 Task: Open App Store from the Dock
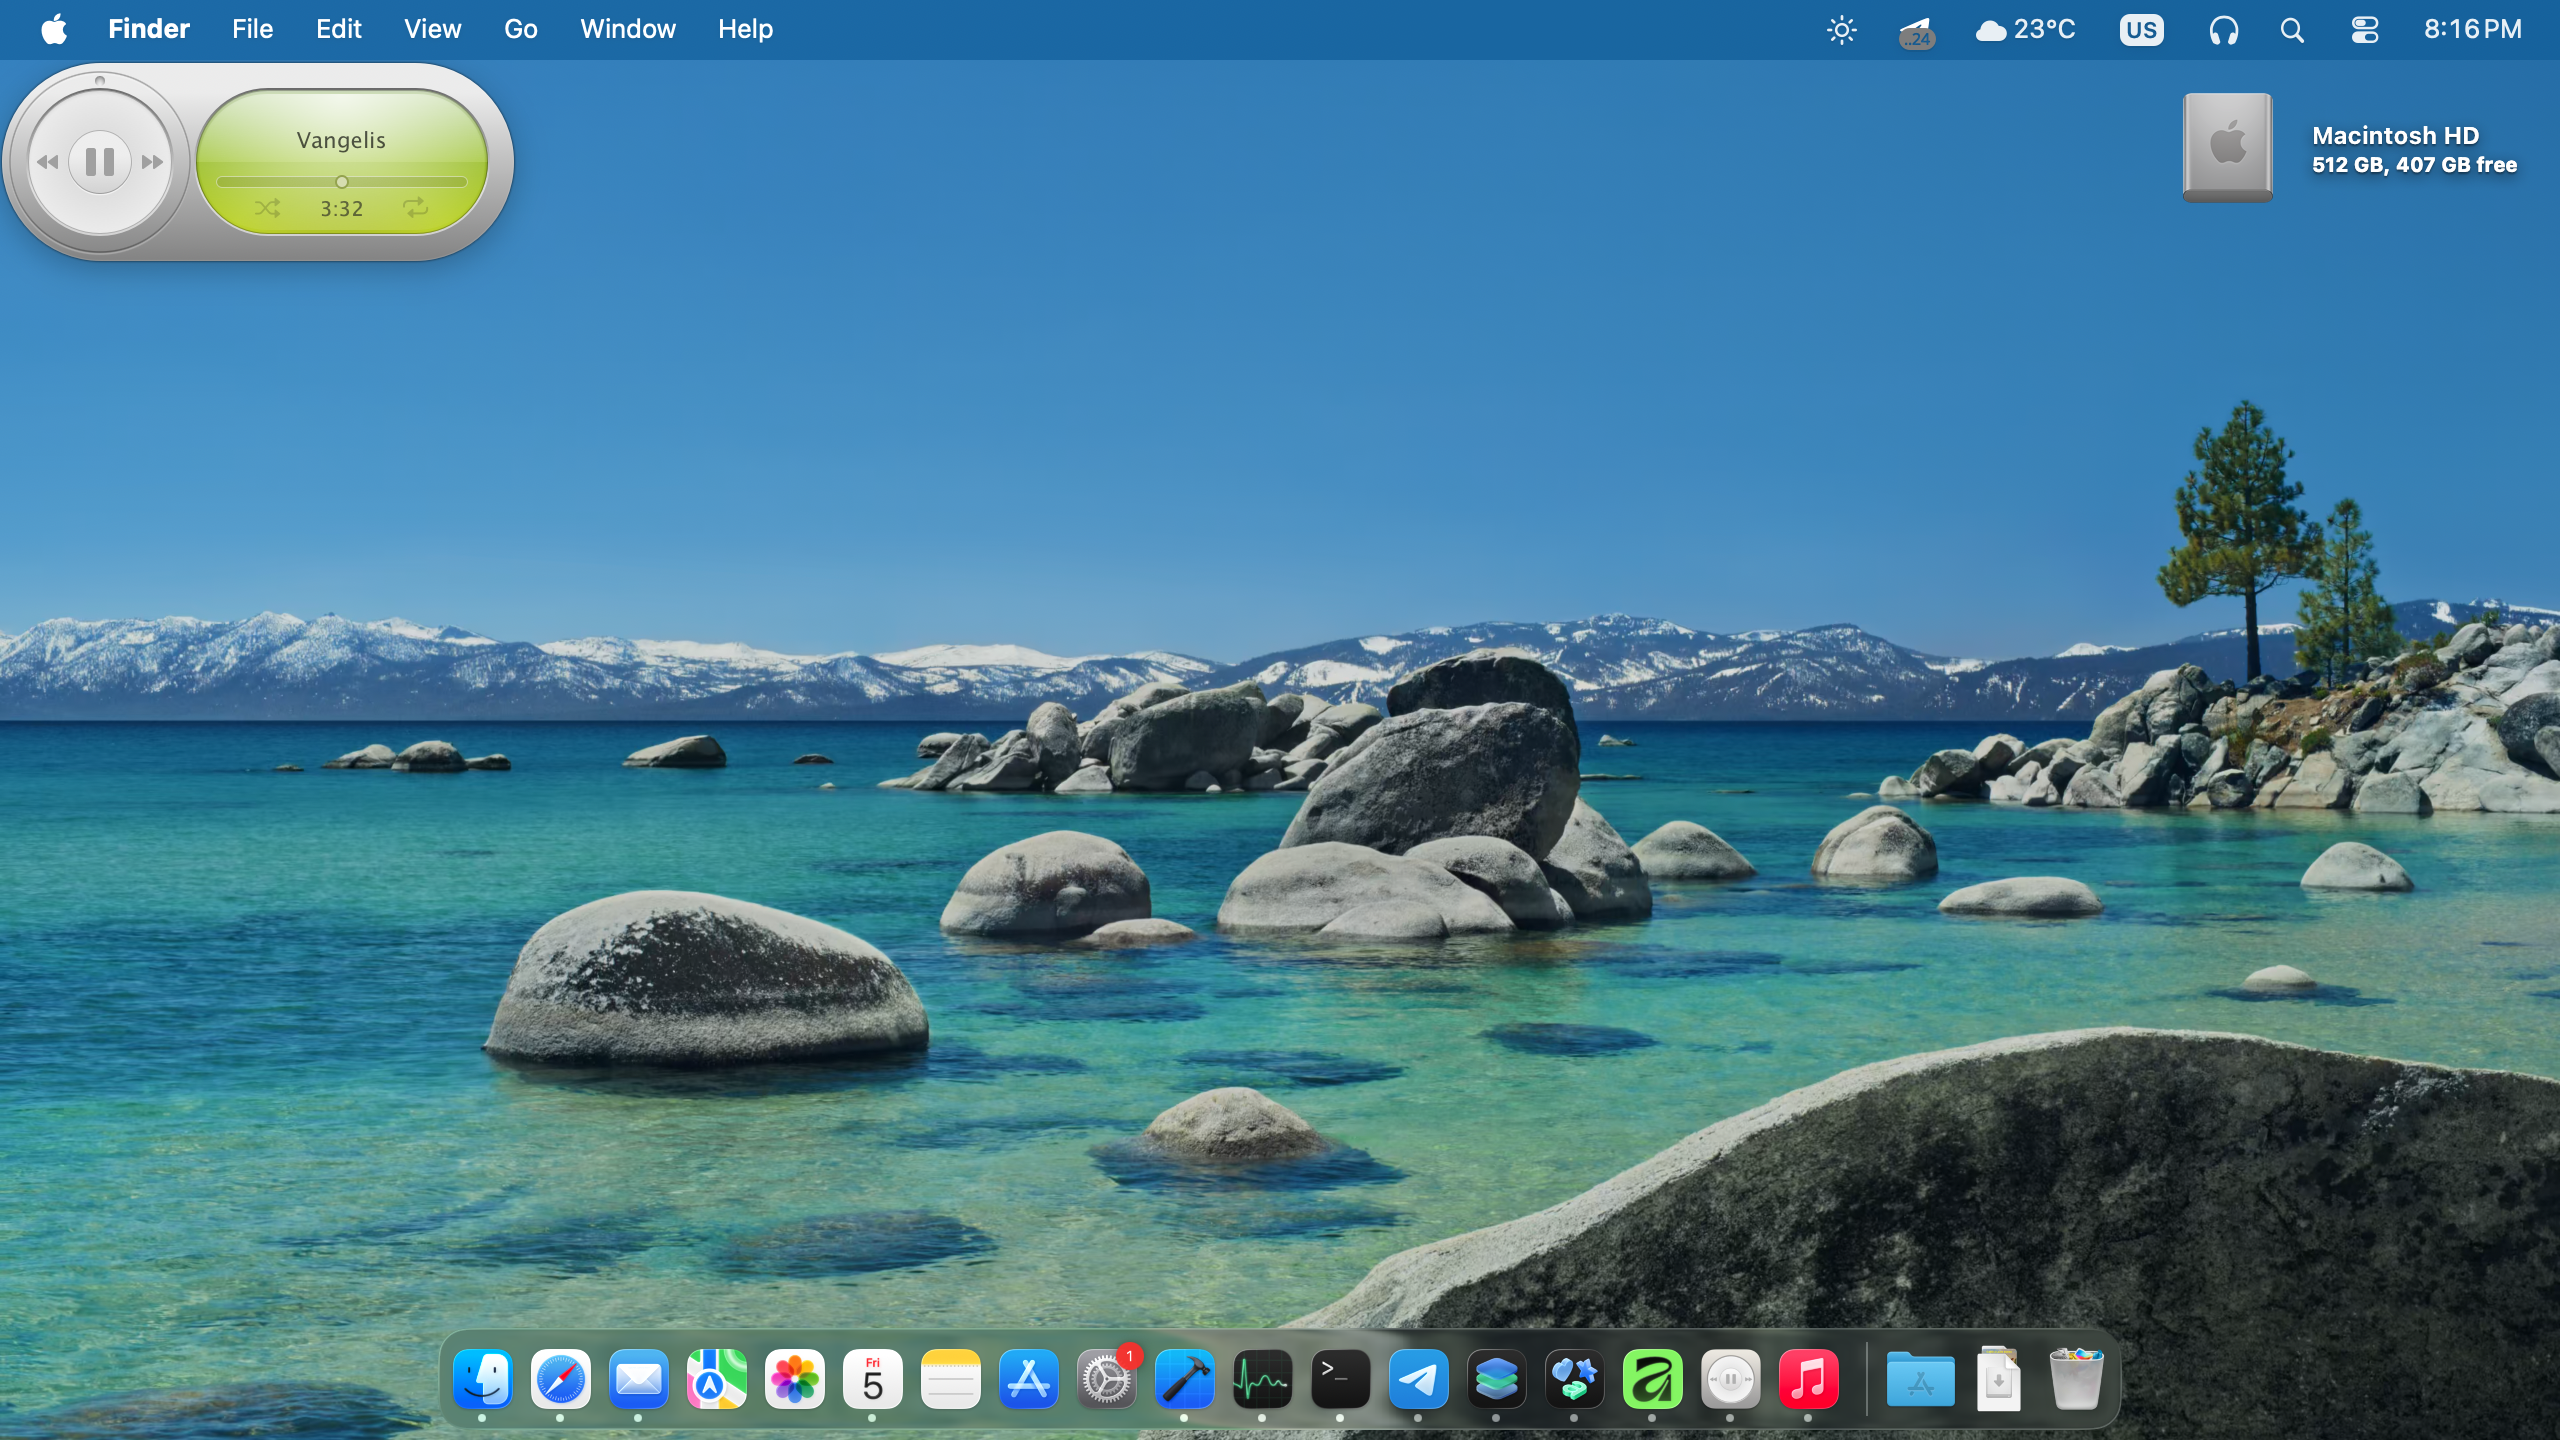(1028, 1380)
